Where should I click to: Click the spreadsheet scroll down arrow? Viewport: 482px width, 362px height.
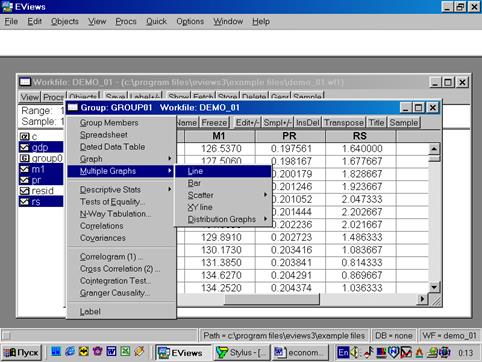point(434,287)
